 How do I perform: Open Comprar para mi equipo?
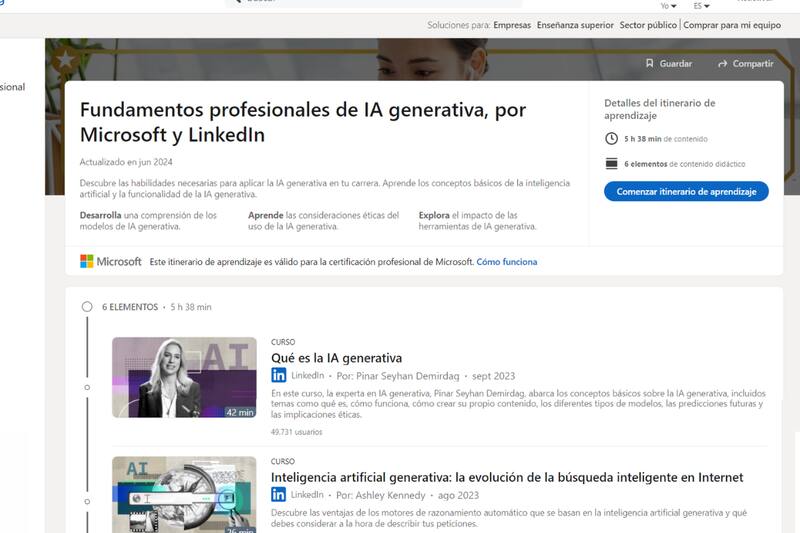pos(732,25)
